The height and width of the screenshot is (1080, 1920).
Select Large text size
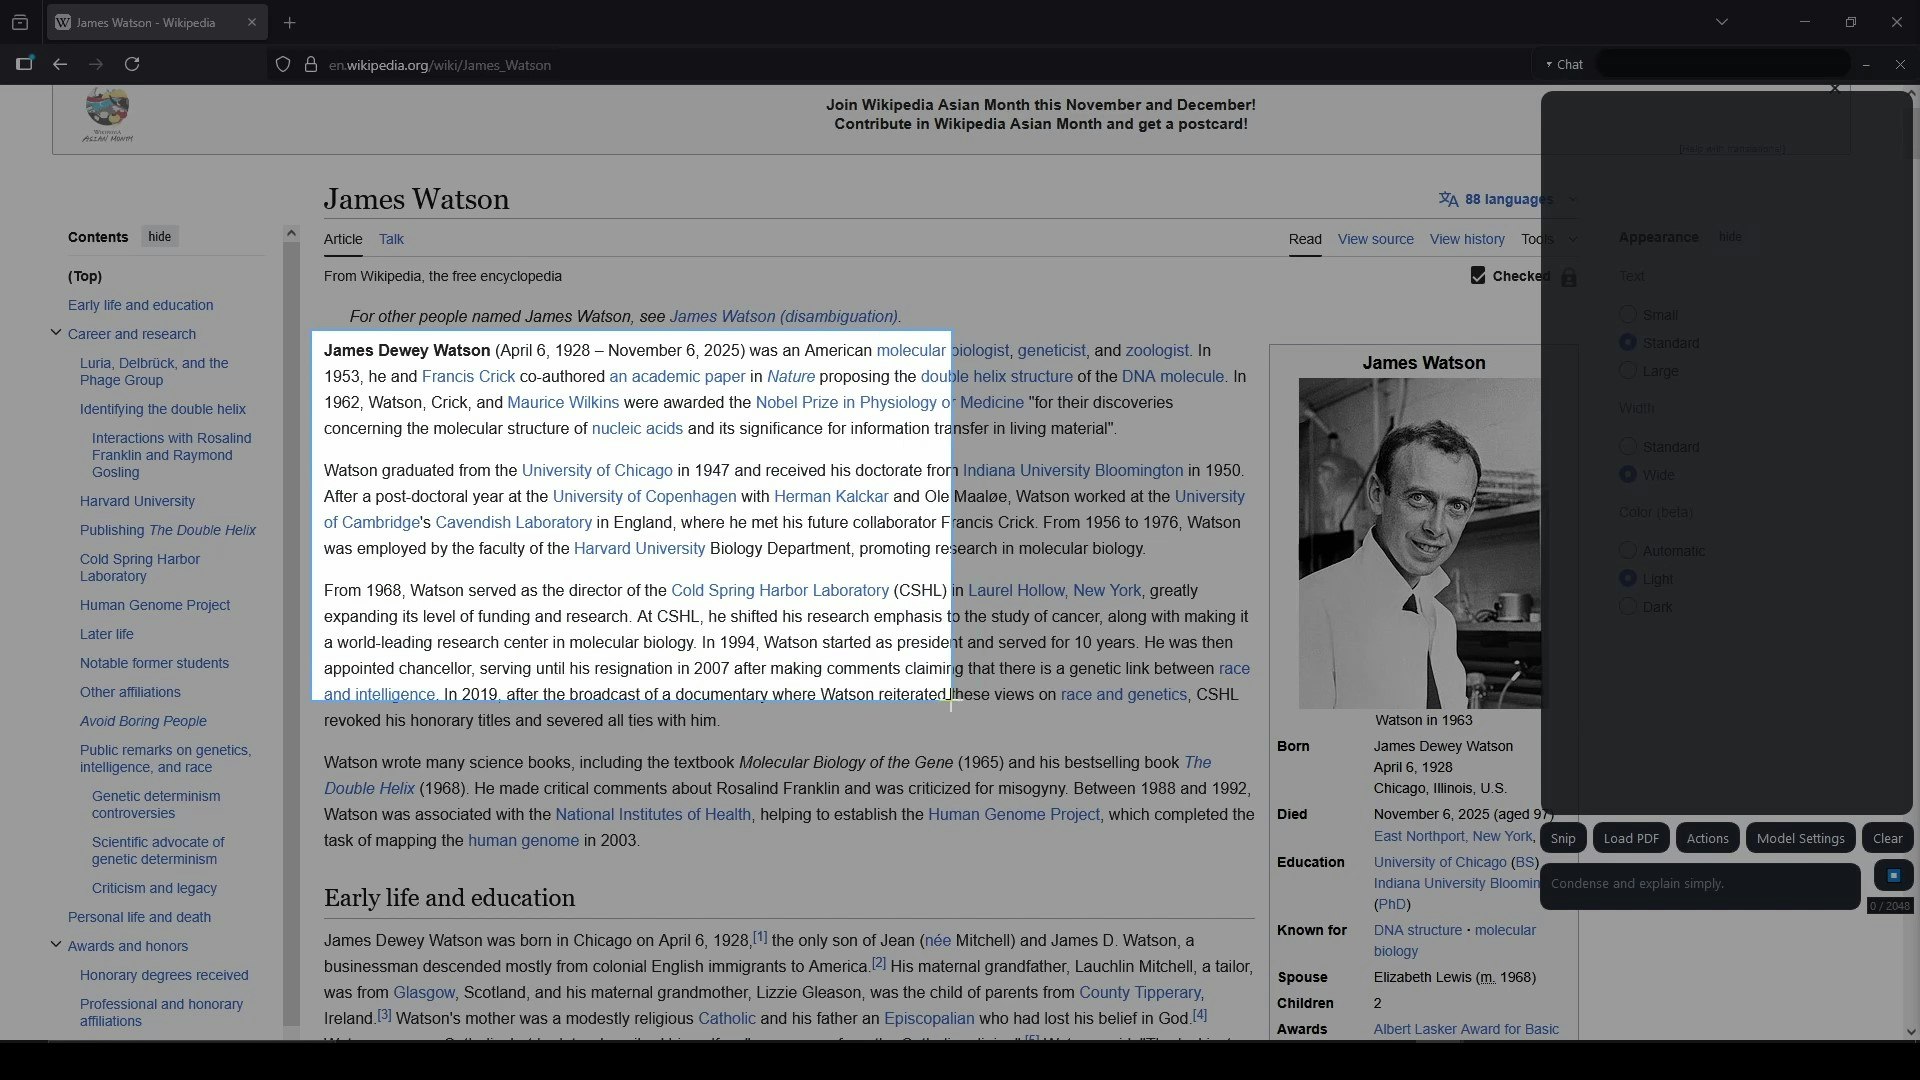click(x=1628, y=370)
